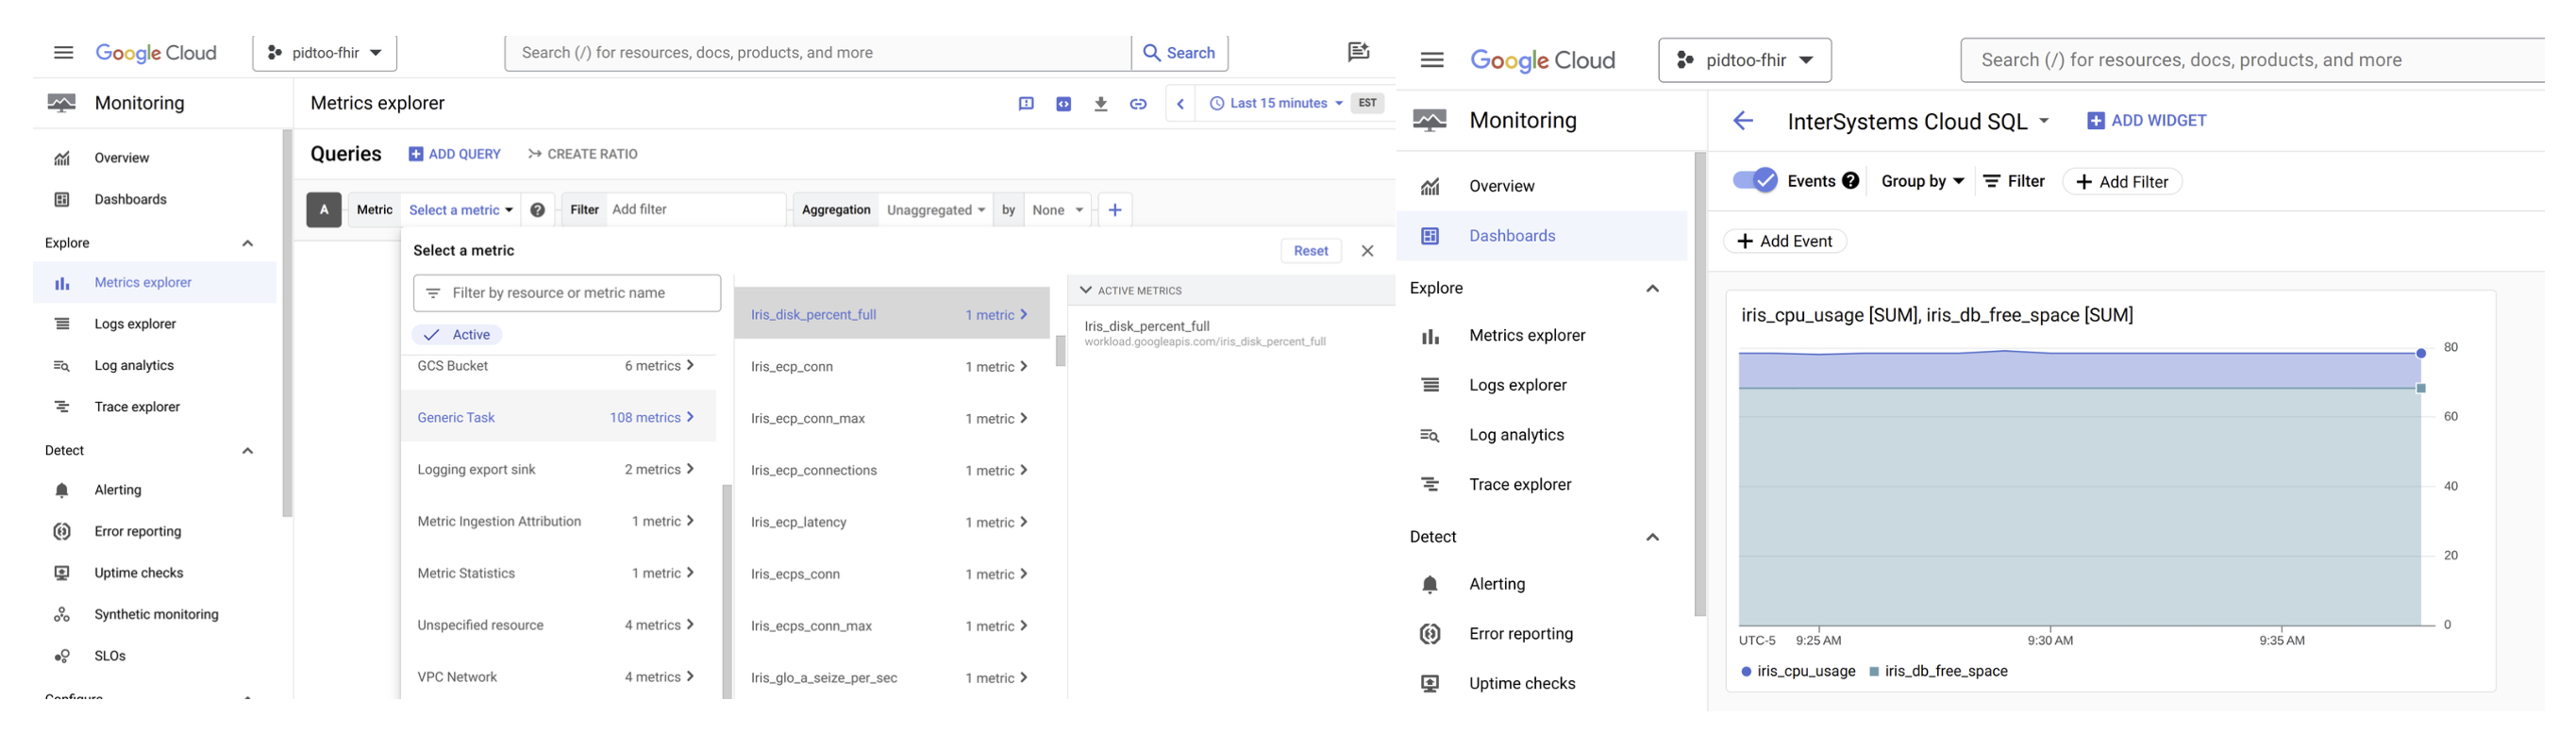Open Alerting bell in the left sidebar

62,490
